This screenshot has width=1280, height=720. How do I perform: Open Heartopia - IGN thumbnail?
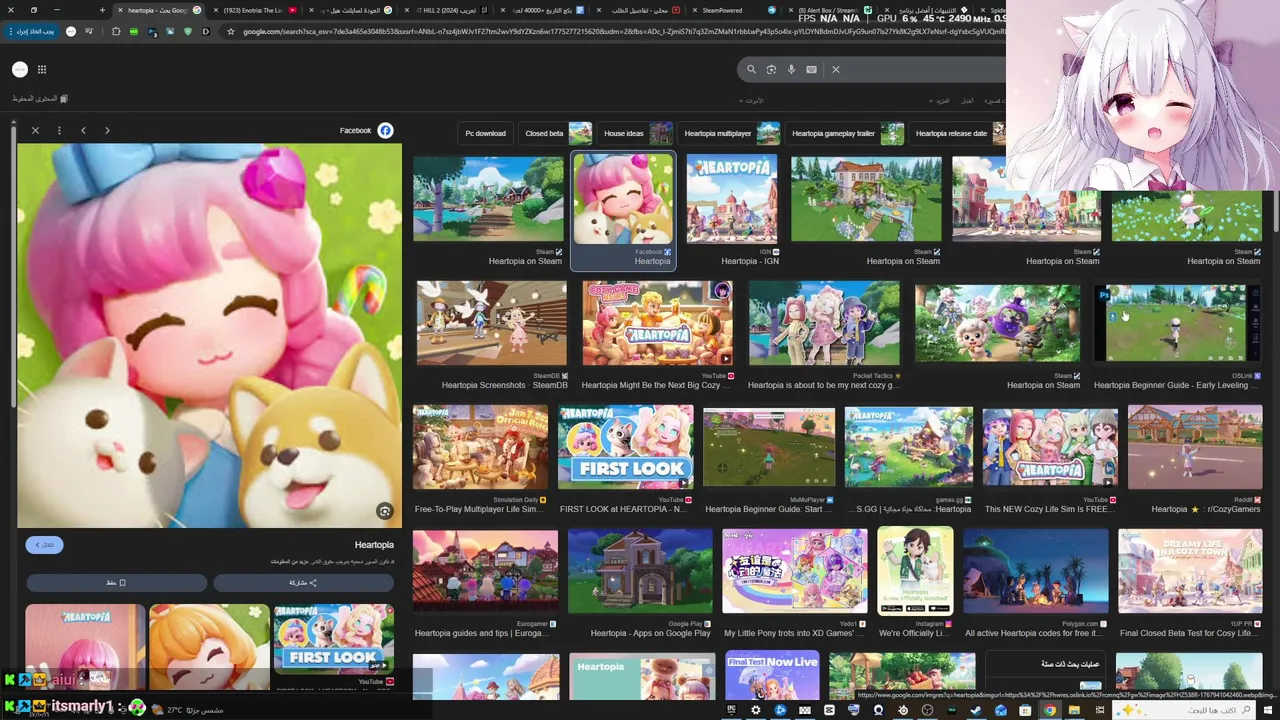click(x=732, y=199)
